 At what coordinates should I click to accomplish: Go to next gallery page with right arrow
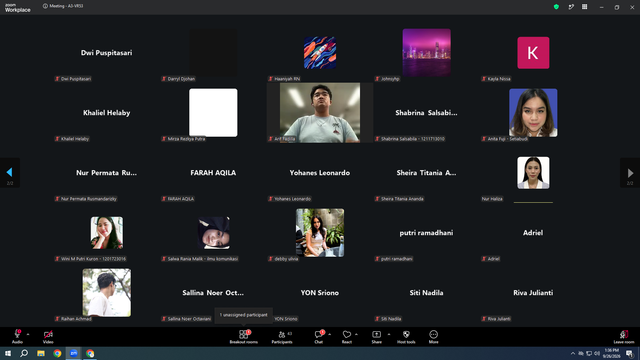click(x=630, y=173)
